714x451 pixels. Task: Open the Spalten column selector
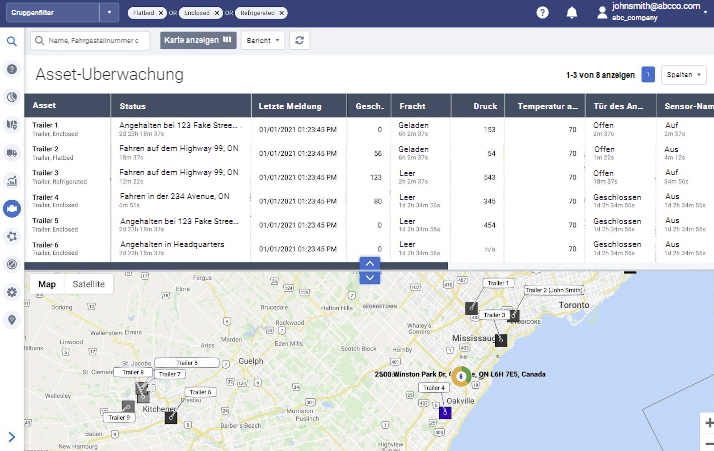coord(684,74)
